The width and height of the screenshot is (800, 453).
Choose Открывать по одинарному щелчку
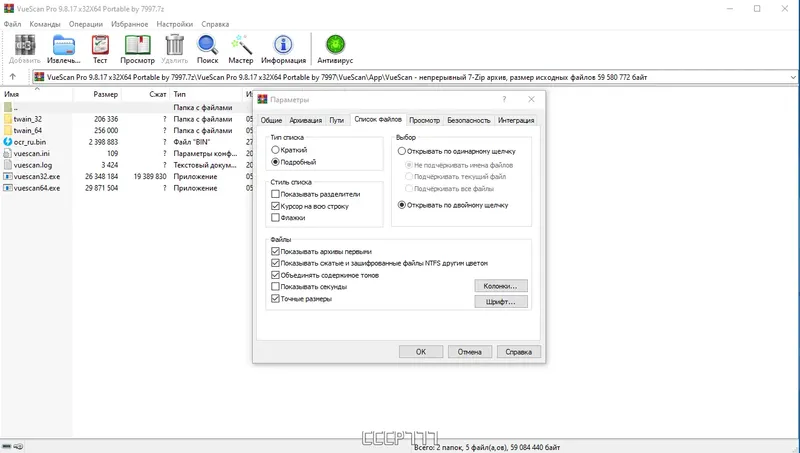pyautogui.click(x=402, y=151)
